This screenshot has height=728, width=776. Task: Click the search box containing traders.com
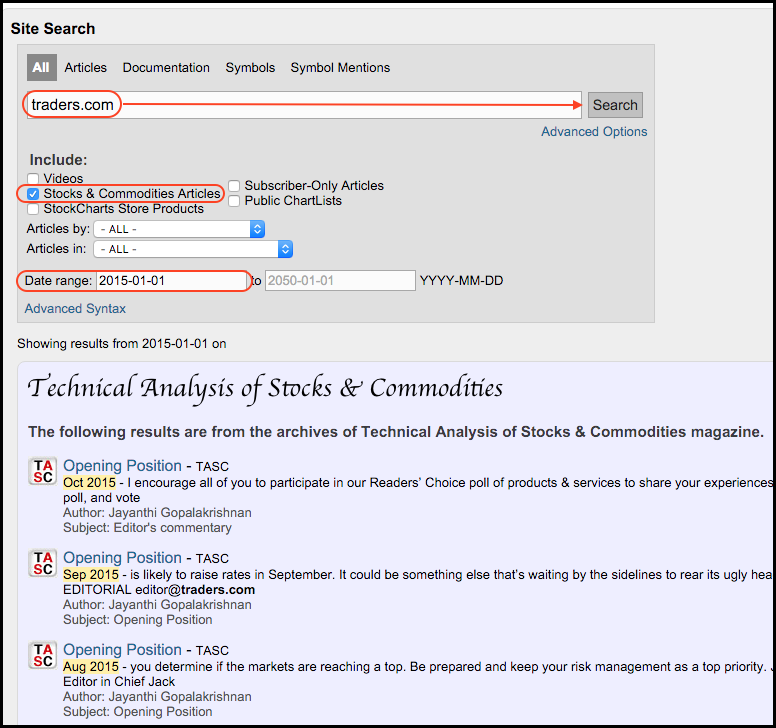coord(300,104)
